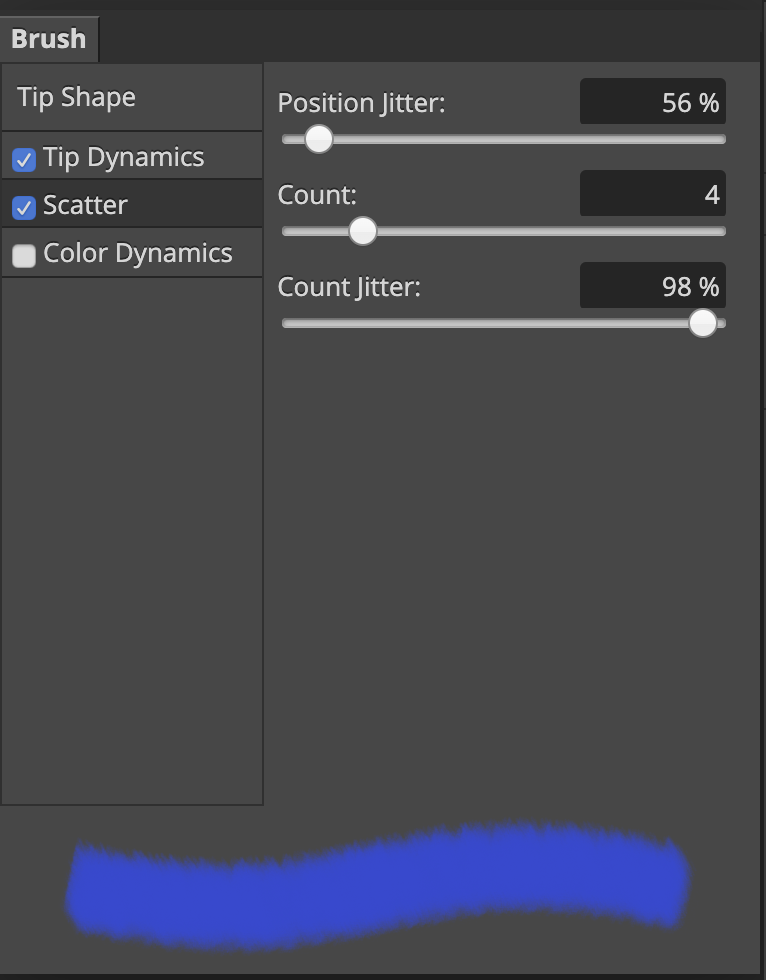Select the Count Jitter value field
Image resolution: width=766 pixels, height=980 pixels.
click(652, 286)
